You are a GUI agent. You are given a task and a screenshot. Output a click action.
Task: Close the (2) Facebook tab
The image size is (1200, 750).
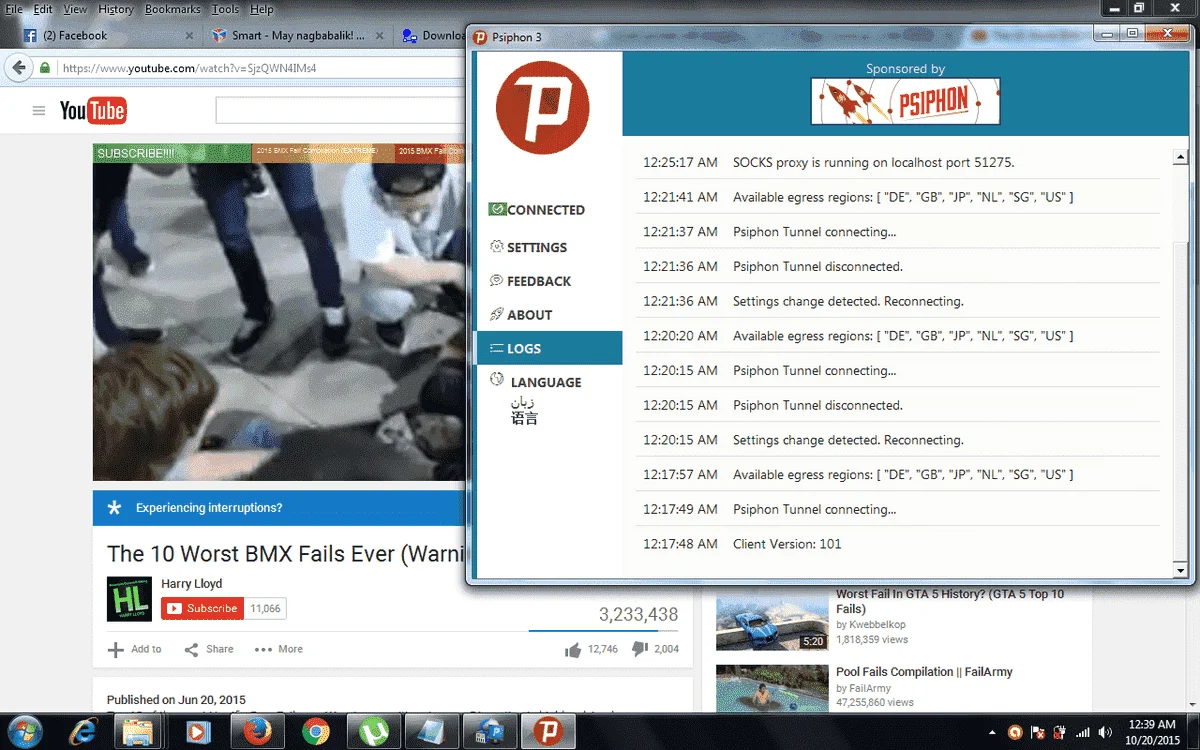click(x=190, y=35)
